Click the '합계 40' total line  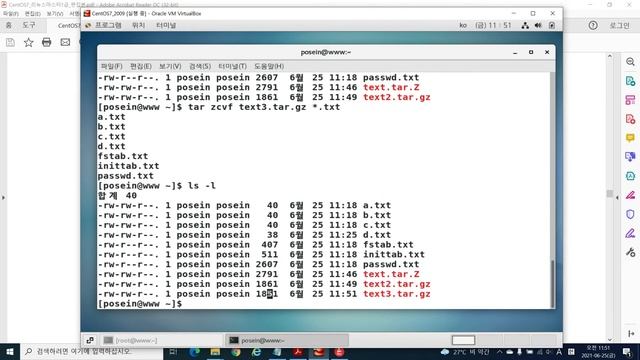(x=117, y=196)
